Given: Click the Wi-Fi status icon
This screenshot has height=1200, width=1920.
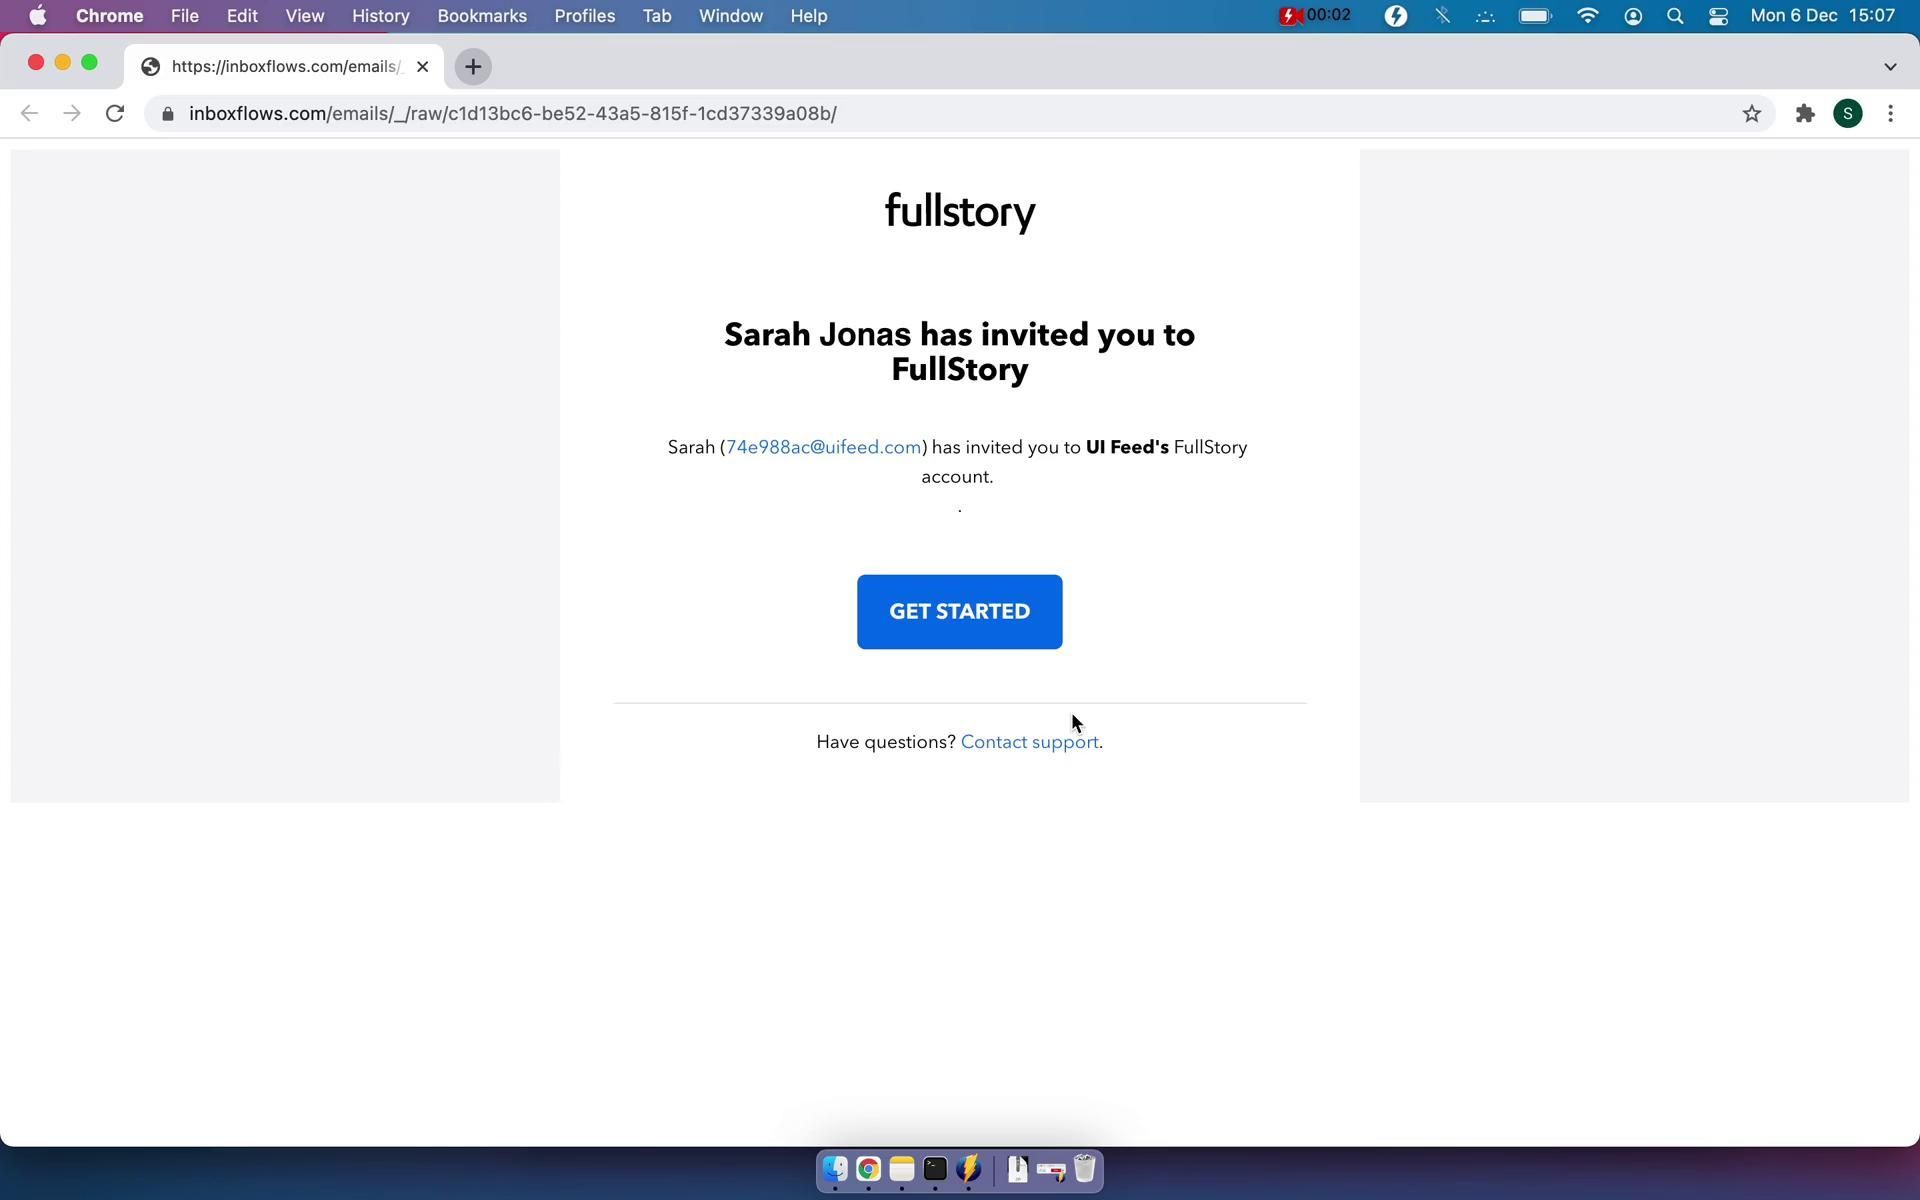Looking at the screenshot, I should pyautogui.click(x=1587, y=16).
